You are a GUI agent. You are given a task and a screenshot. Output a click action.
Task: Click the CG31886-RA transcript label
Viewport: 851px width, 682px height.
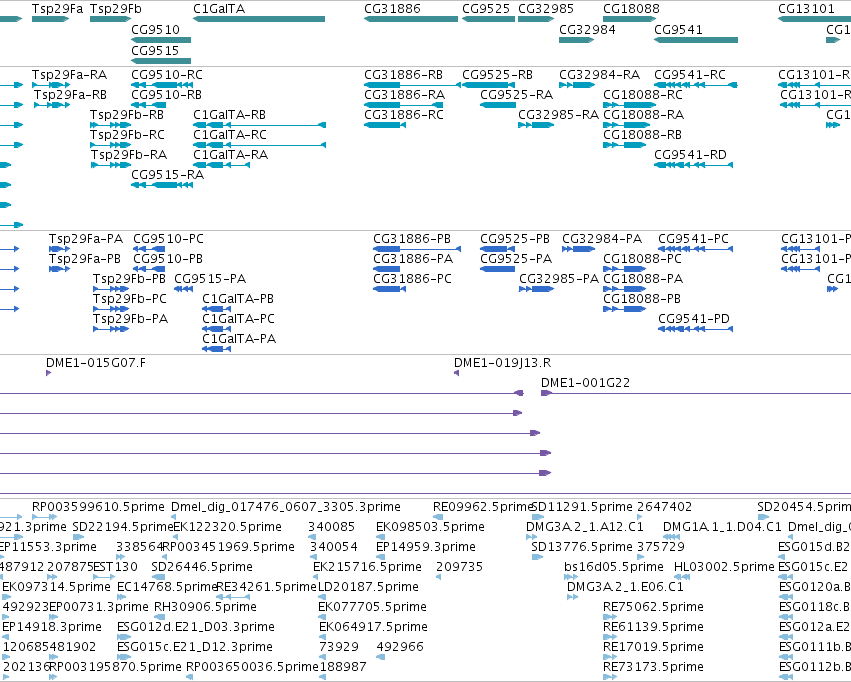pyautogui.click(x=405, y=95)
